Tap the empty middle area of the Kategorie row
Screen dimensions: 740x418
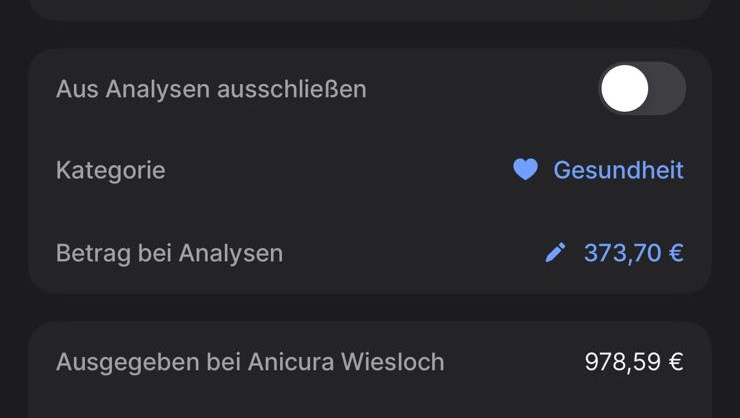tap(339, 170)
